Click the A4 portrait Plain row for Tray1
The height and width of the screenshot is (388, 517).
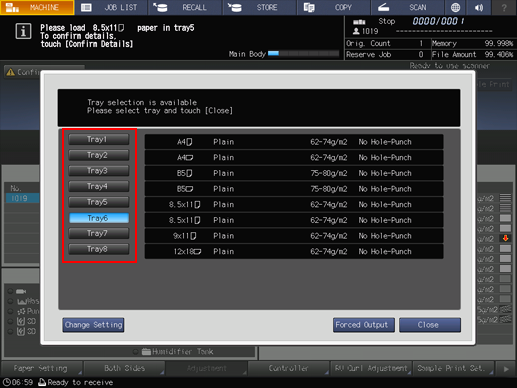pos(294,142)
